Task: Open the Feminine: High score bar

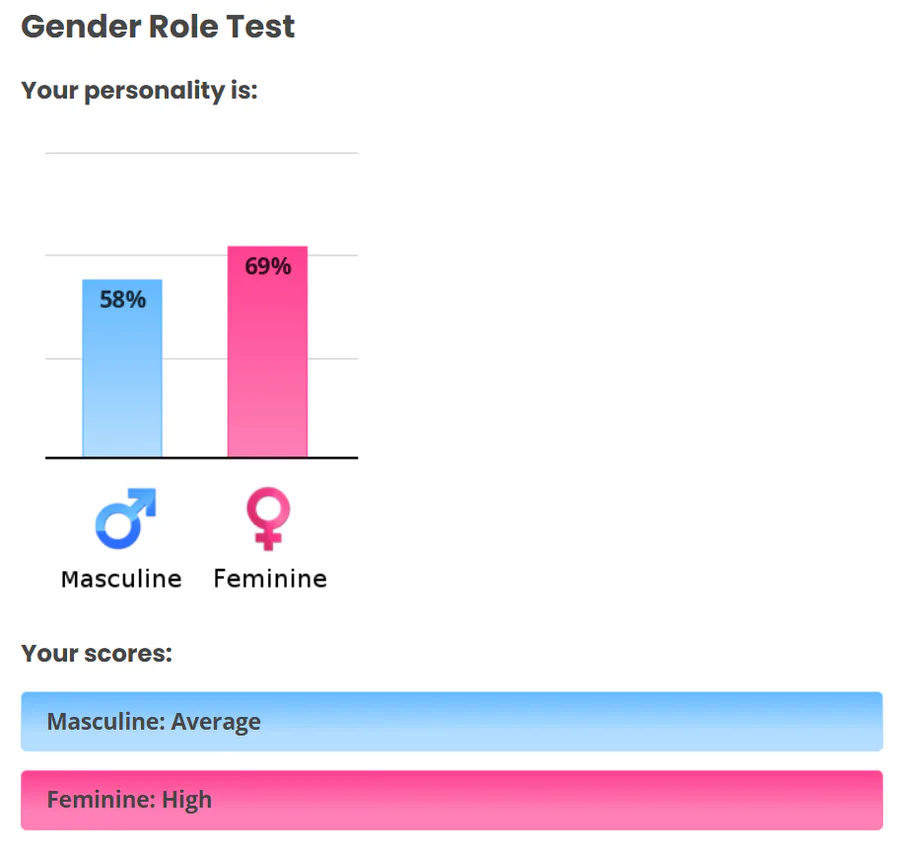Action: (x=451, y=800)
